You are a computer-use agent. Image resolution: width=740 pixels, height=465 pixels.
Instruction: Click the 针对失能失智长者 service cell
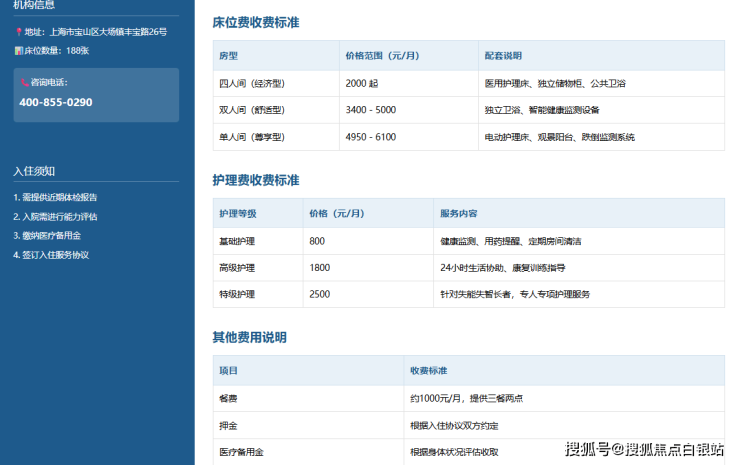[579, 294]
